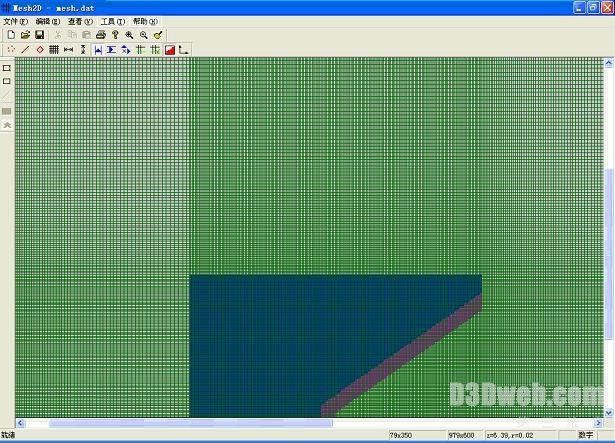The height and width of the screenshot is (443, 615).
Task: Click the scissors cut icon
Action: (x=58, y=35)
